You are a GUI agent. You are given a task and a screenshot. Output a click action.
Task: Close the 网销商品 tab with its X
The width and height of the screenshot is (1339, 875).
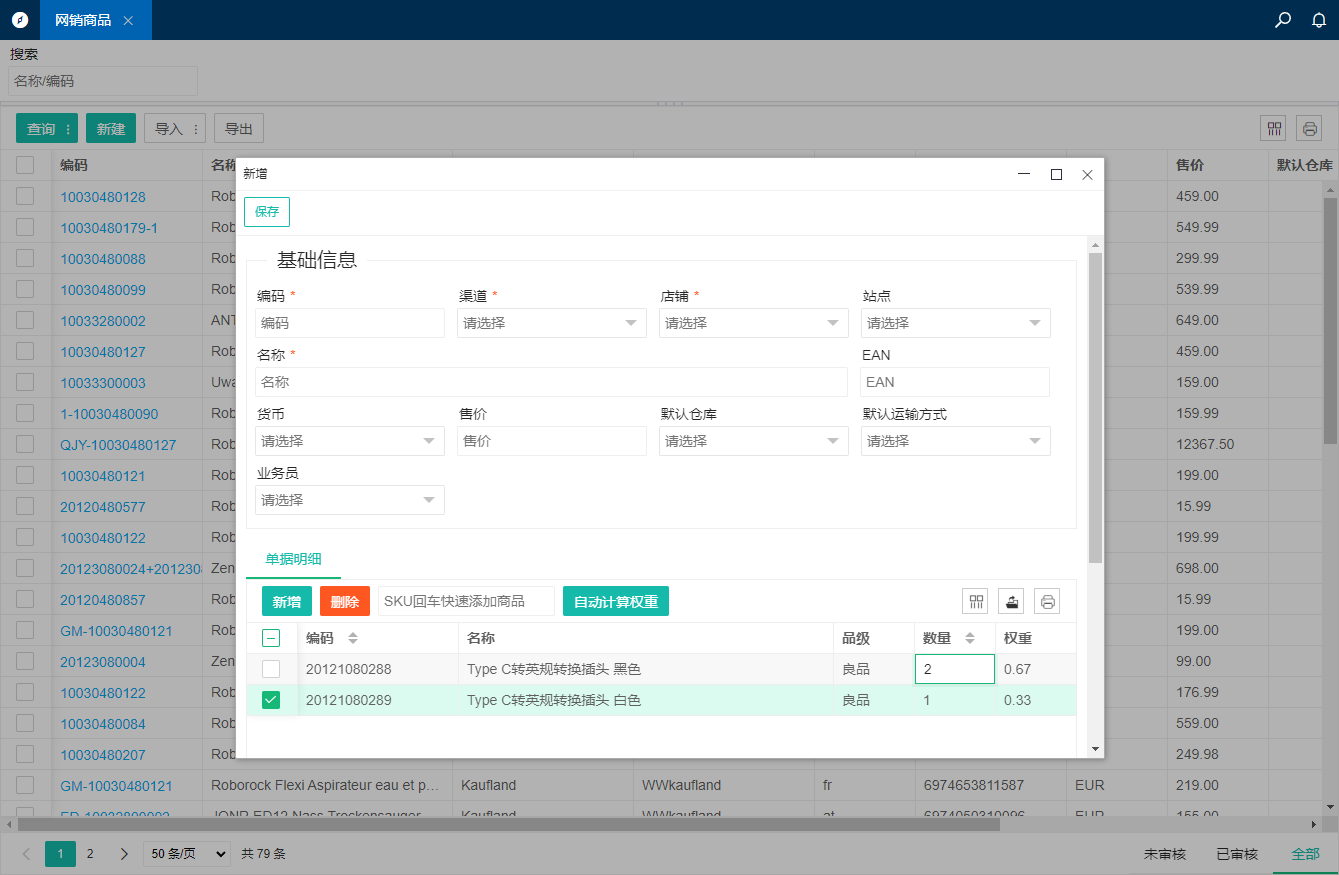click(x=128, y=20)
